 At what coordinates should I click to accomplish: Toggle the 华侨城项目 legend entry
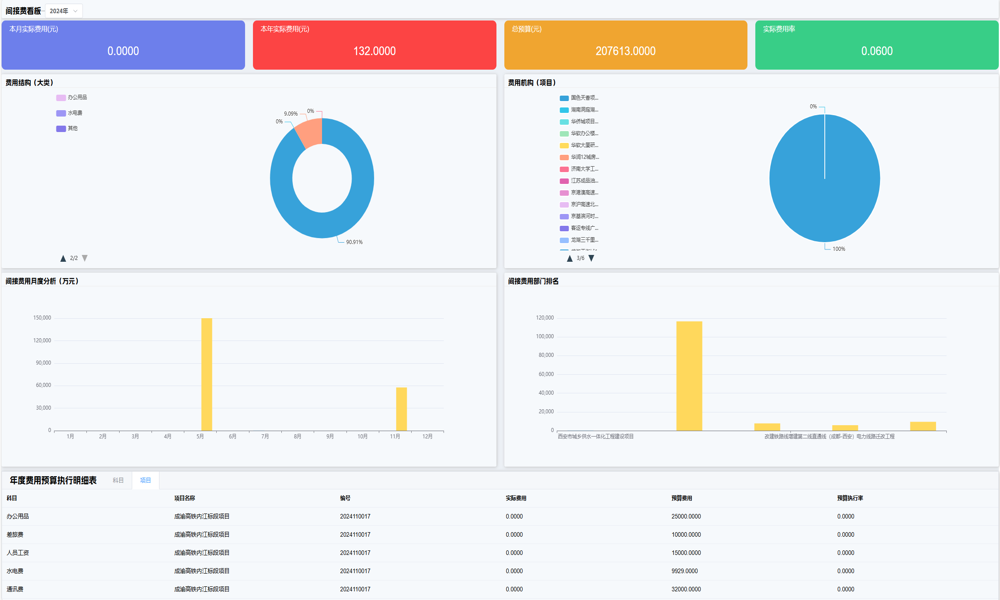coord(580,122)
